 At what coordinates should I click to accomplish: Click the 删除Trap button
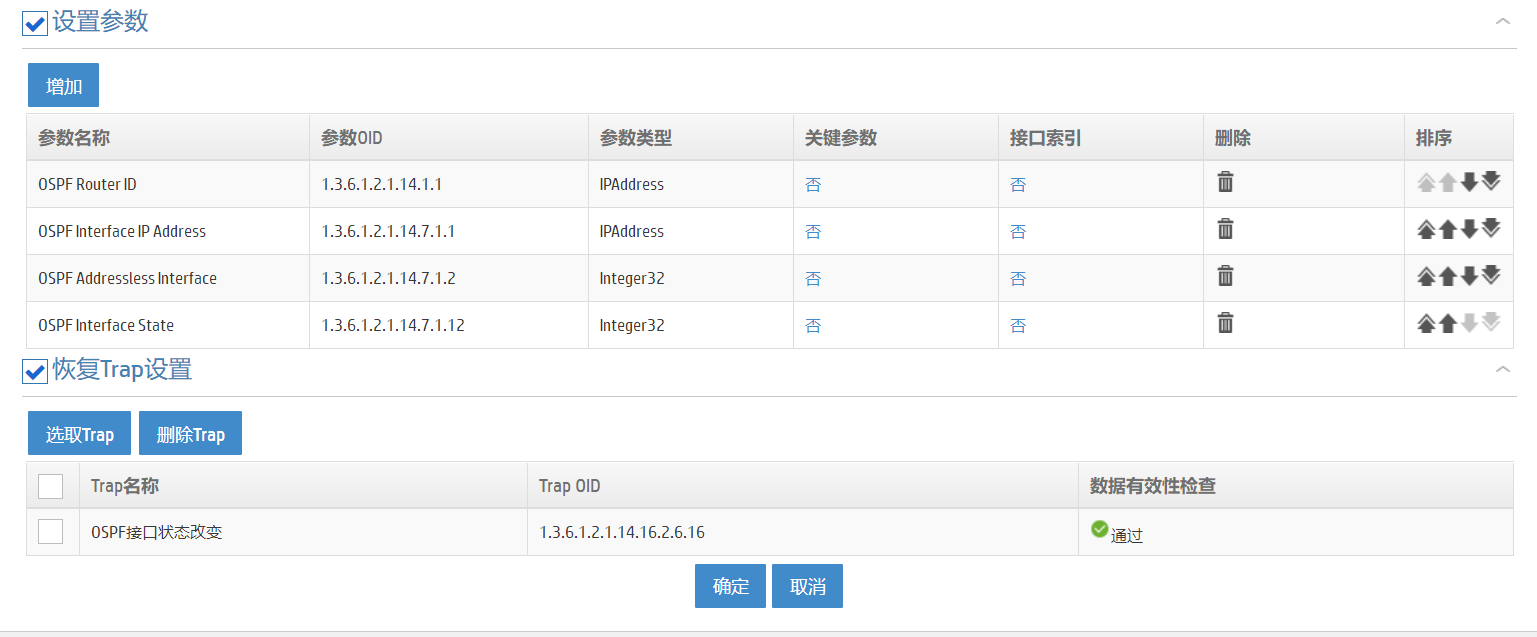[x=190, y=433]
